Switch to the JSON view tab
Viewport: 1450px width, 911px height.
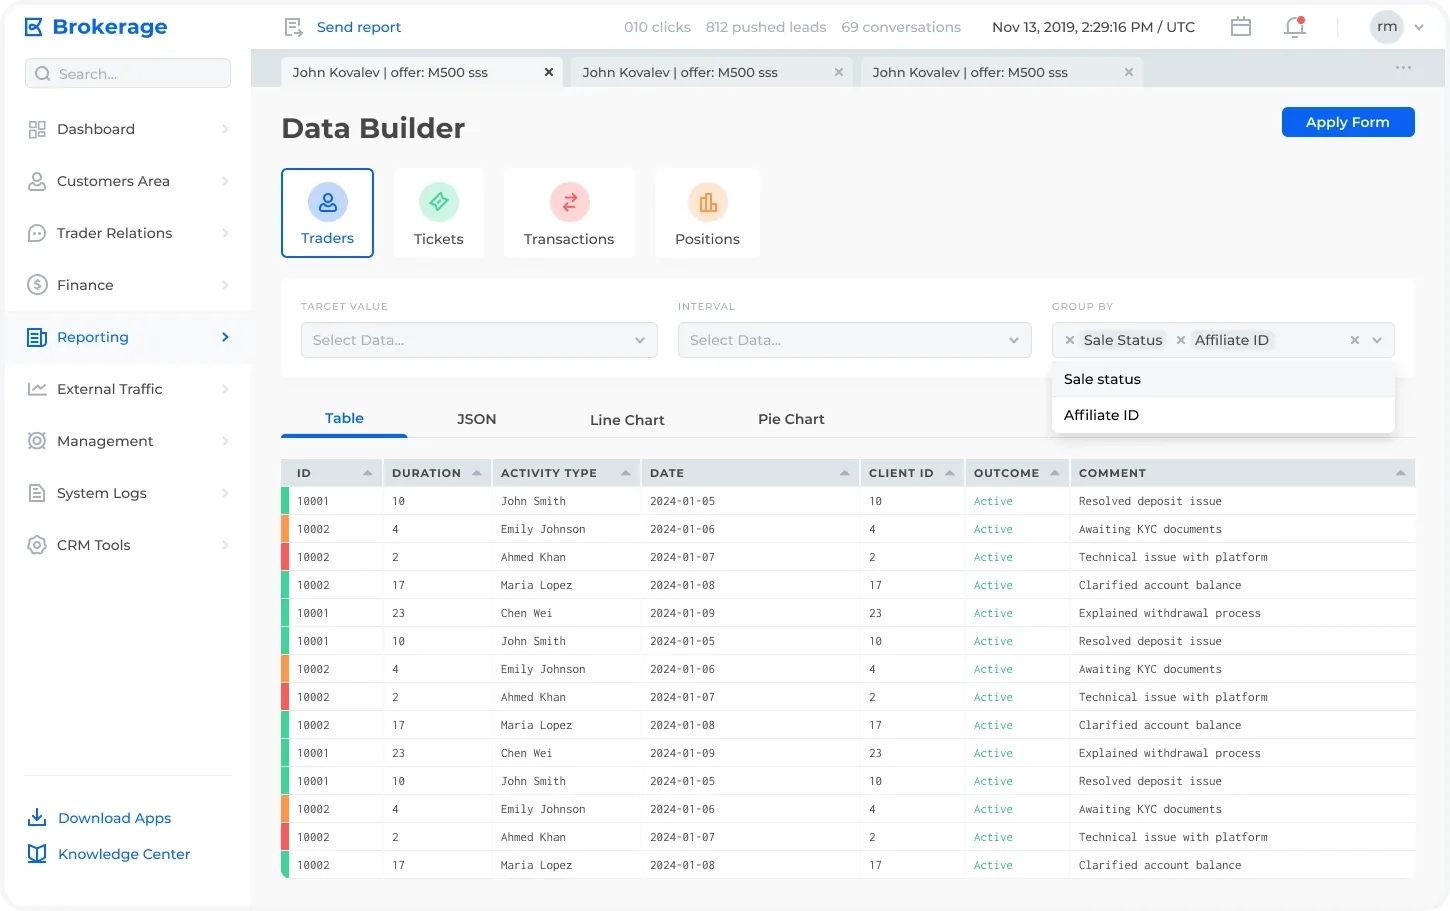pos(476,419)
